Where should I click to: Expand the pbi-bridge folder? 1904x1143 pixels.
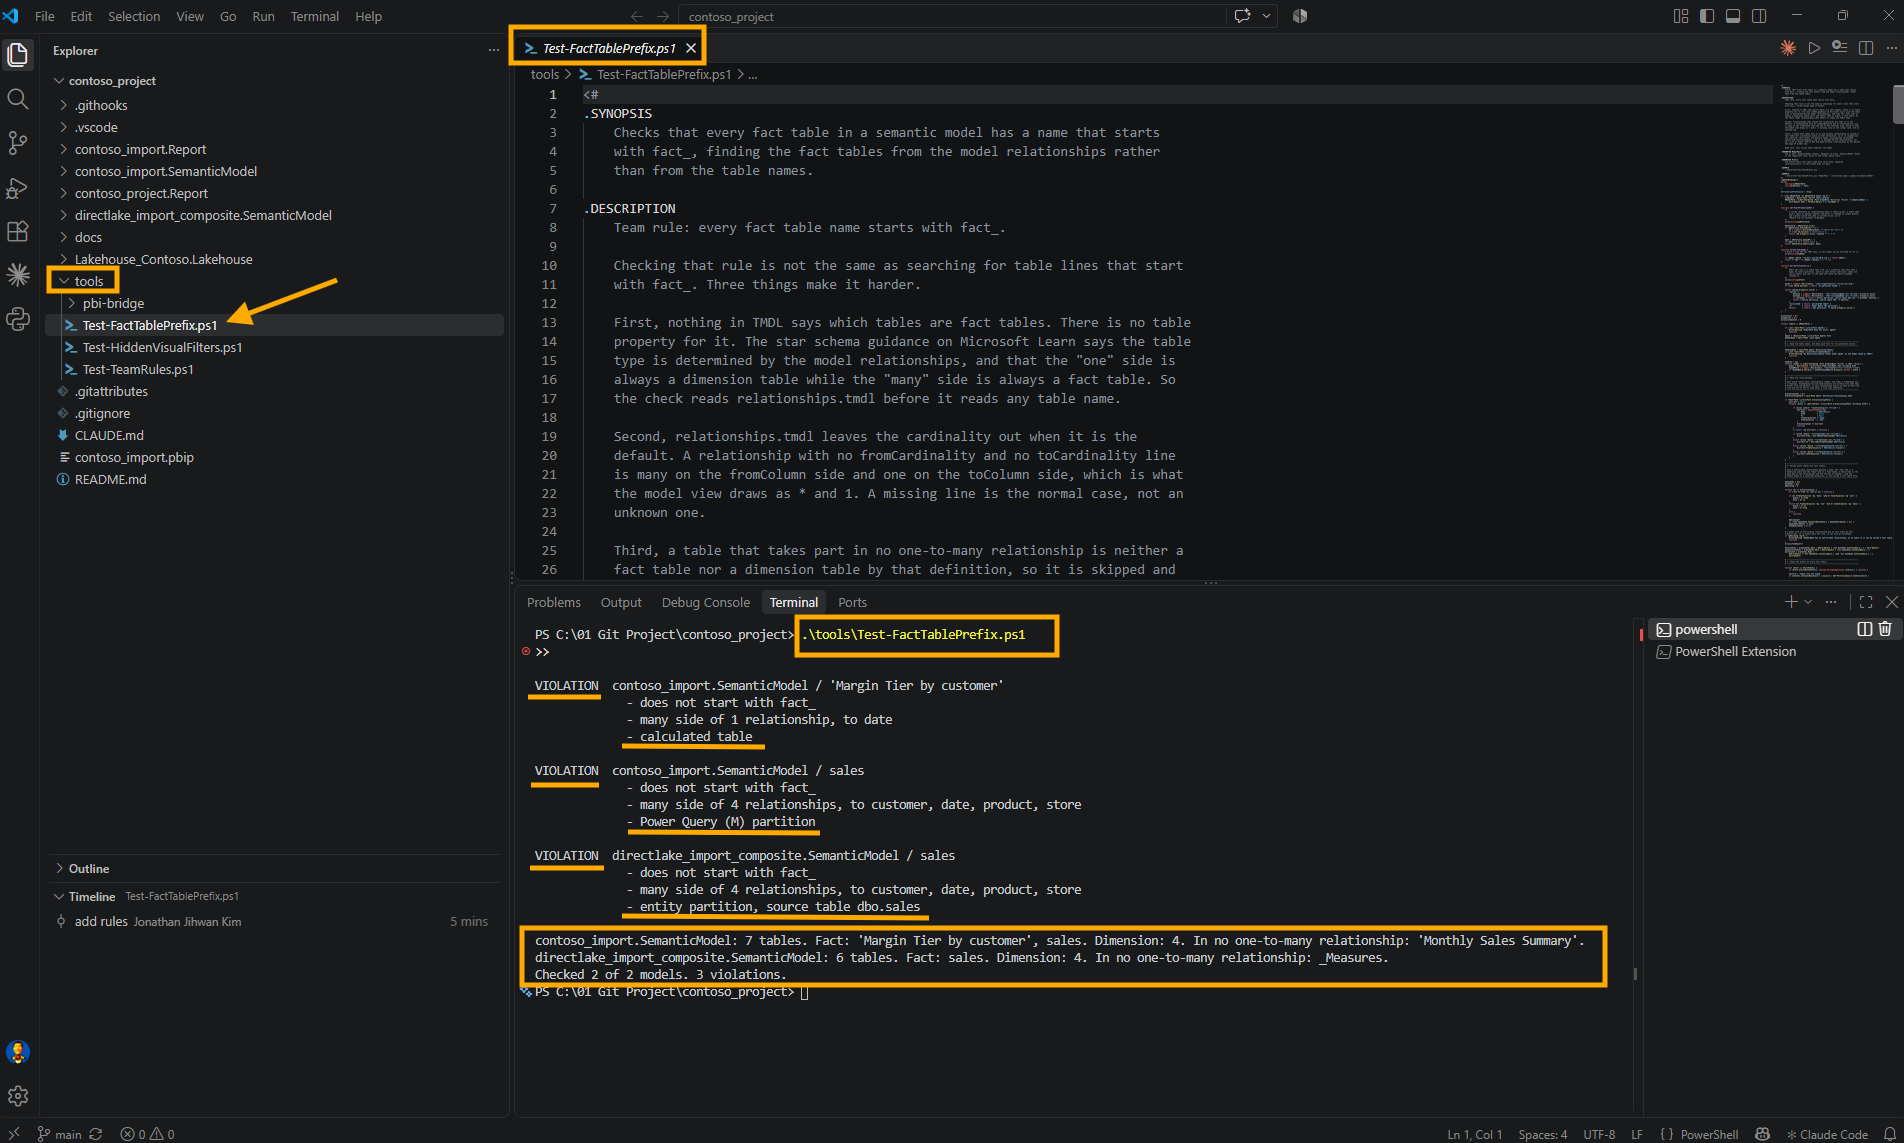pos(72,303)
